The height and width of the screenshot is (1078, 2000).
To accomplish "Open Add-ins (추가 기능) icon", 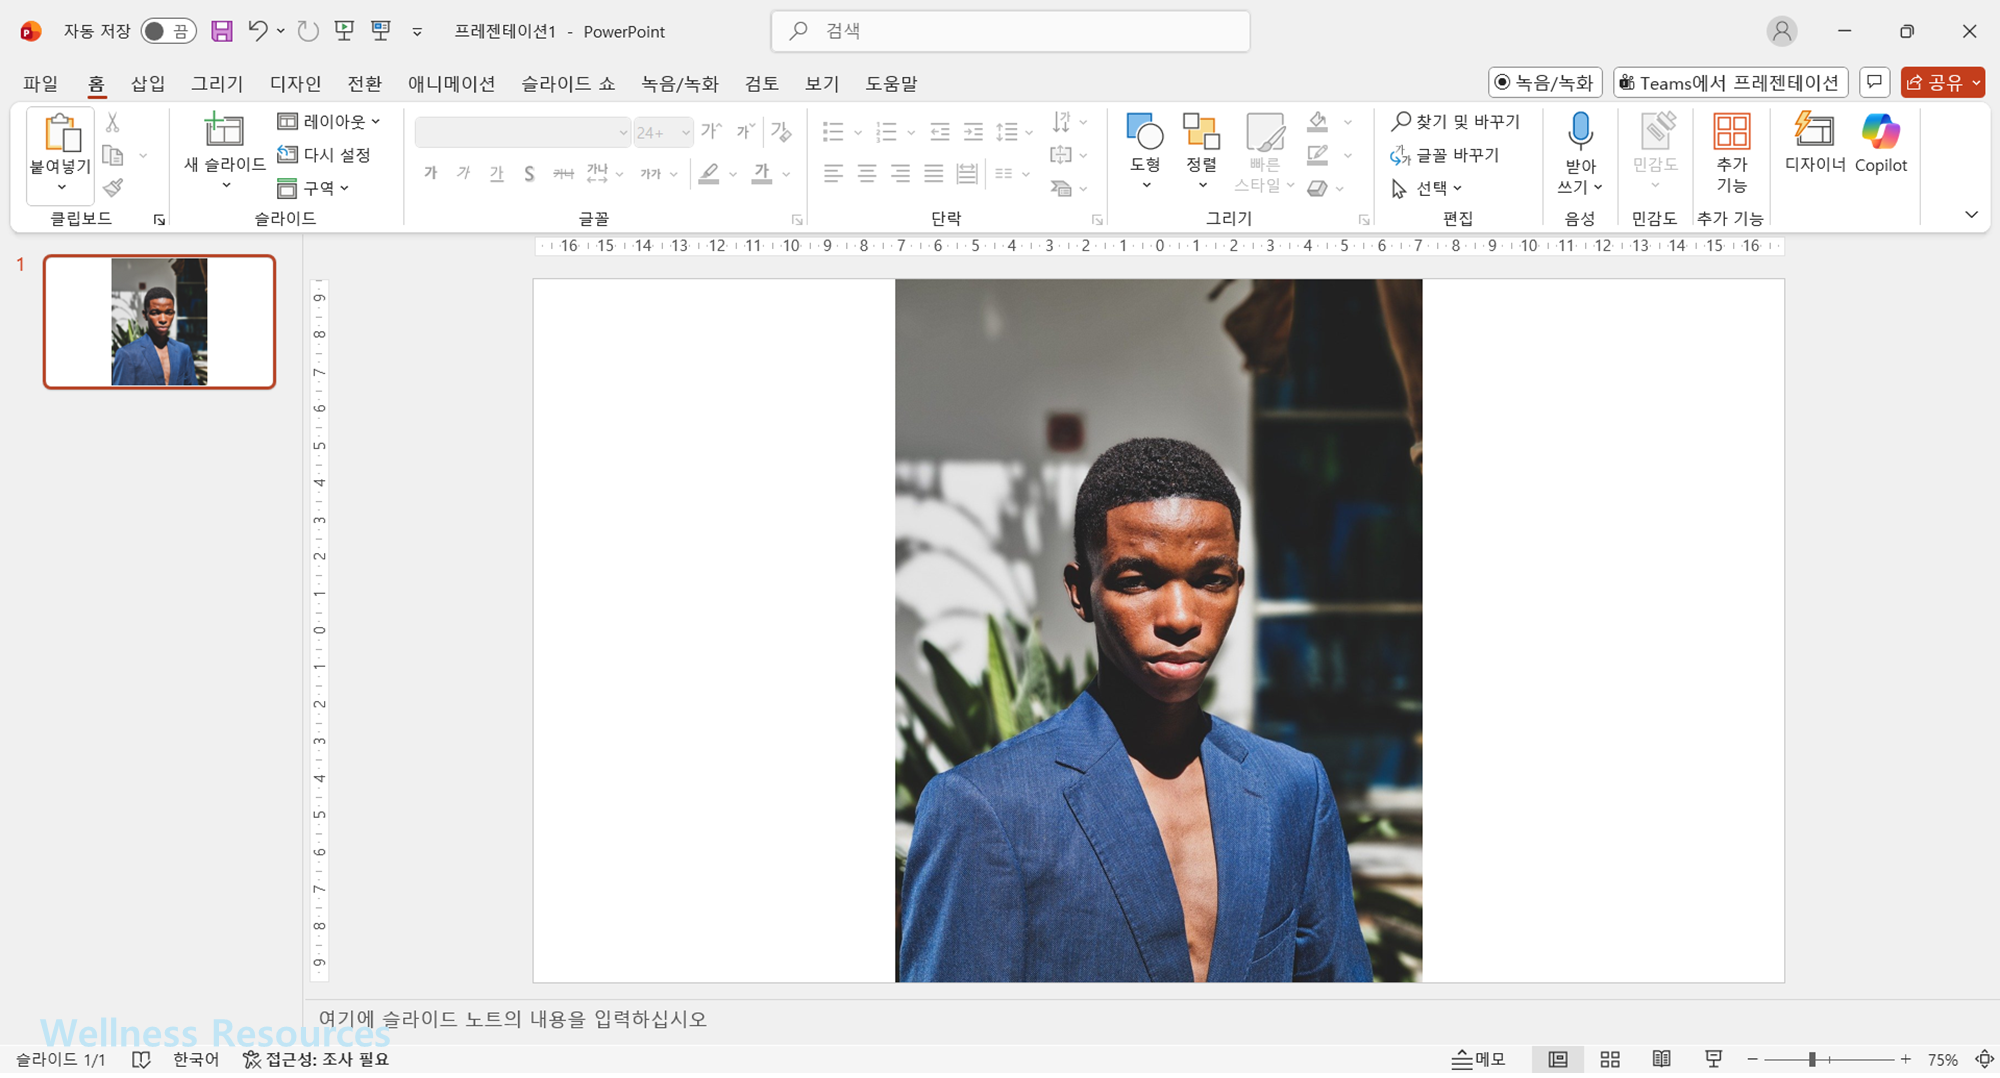I will coord(1732,131).
